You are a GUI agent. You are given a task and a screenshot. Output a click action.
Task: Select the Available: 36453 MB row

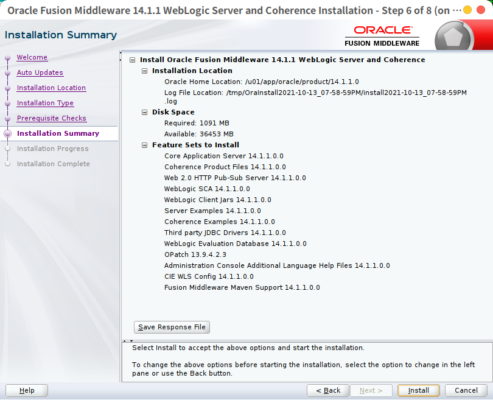coord(199,134)
